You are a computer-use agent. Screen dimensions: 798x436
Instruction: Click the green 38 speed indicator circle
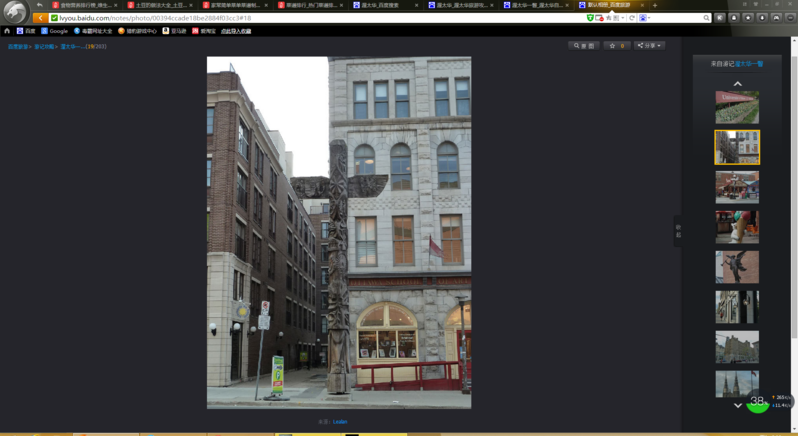click(x=757, y=401)
